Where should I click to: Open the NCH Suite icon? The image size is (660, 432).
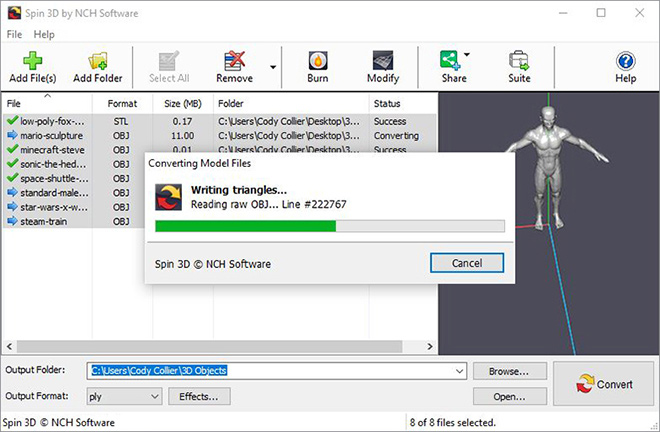tap(519, 61)
